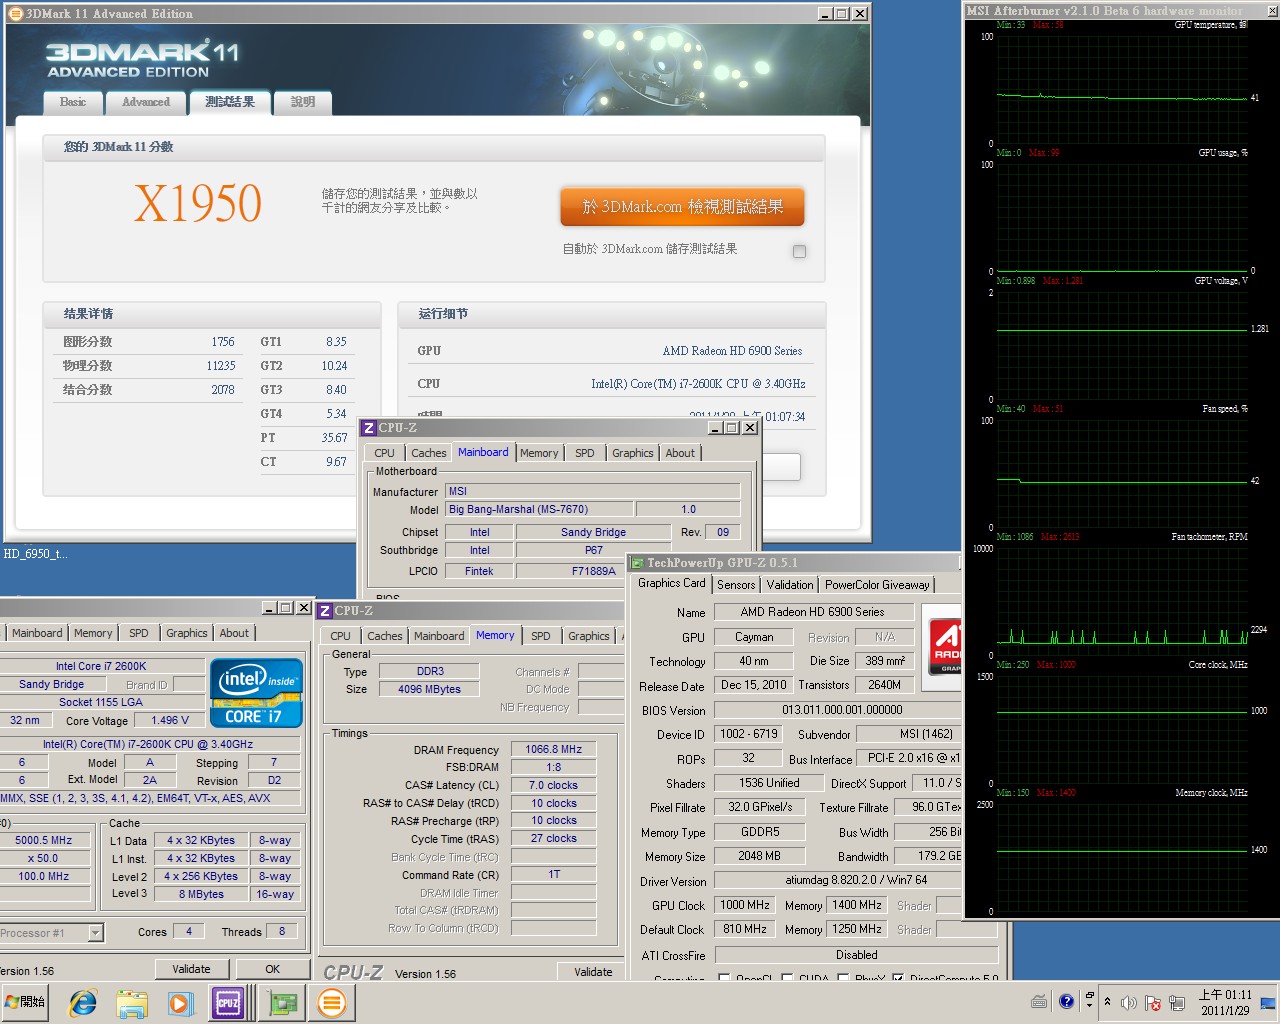Click DRAM Frequency value 1066.8 MHz

554,749
